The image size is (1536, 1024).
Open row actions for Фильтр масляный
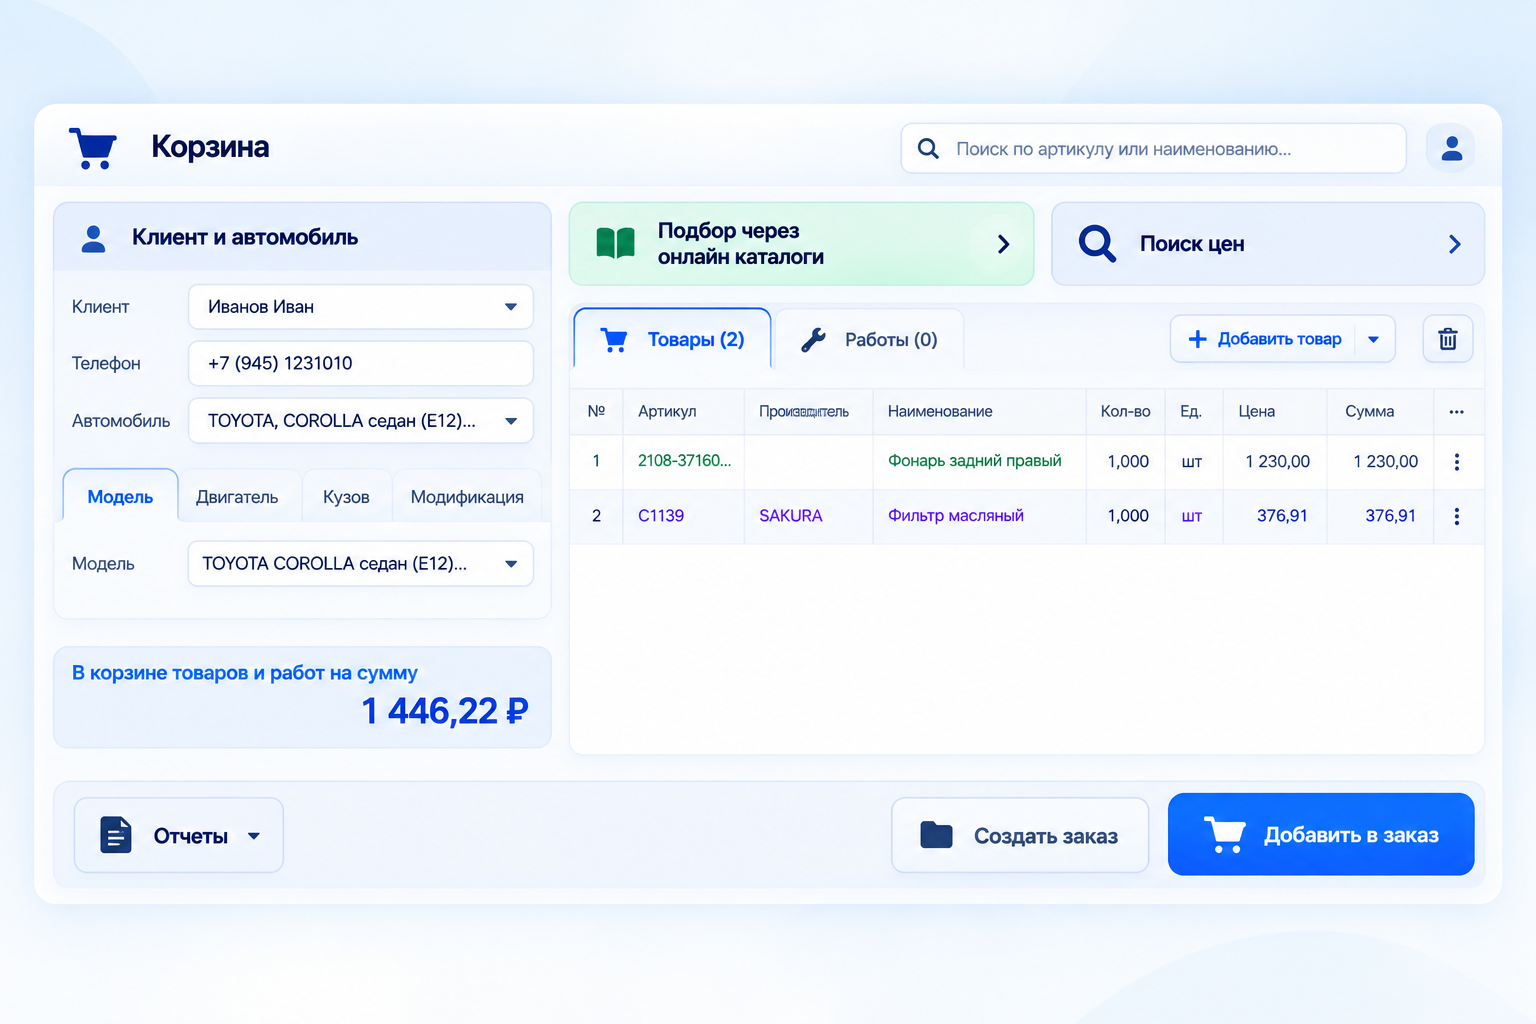click(x=1456, y=516)
